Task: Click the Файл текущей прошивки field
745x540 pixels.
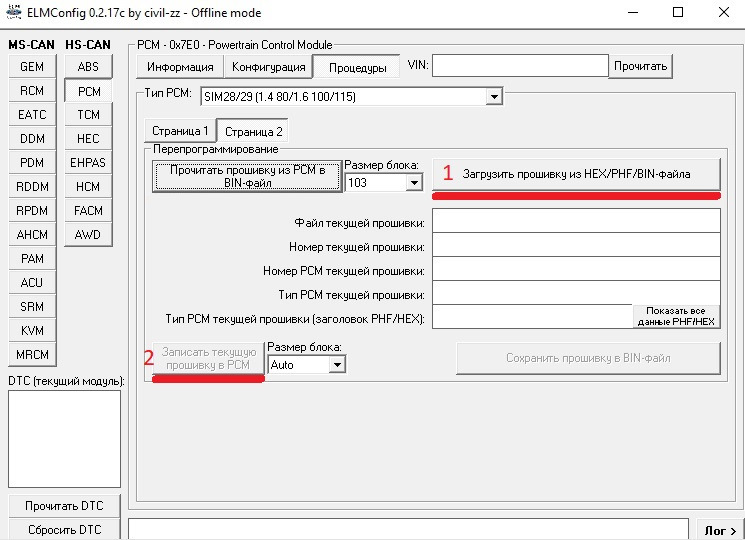Action: coord(576,221)
